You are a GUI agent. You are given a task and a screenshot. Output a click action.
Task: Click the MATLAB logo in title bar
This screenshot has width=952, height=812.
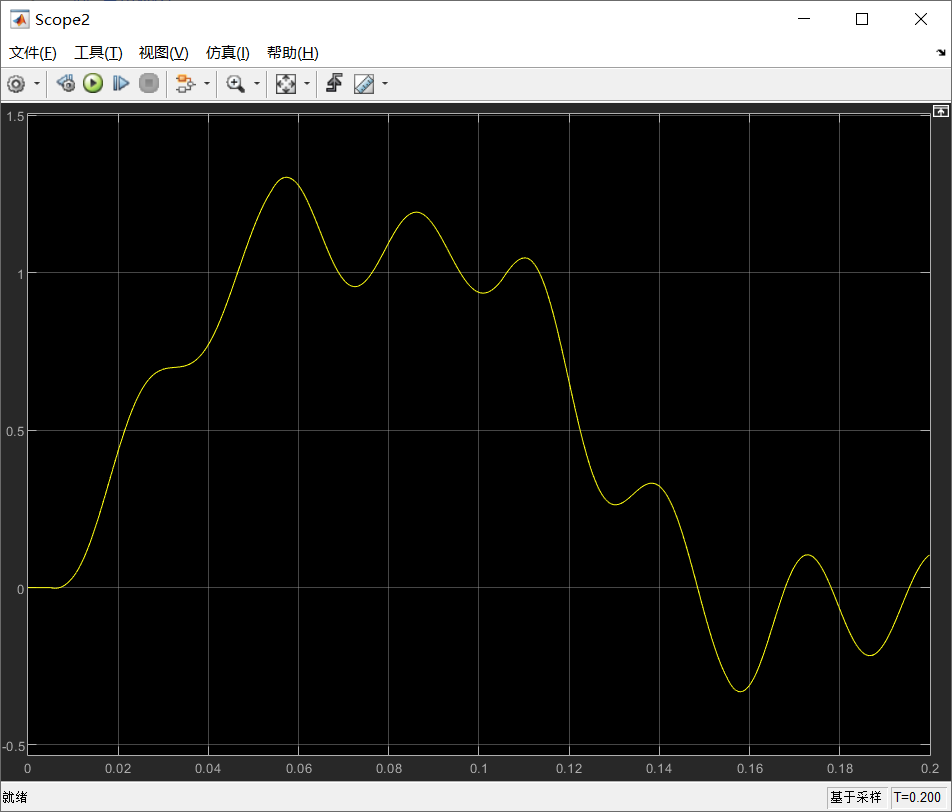click(x=19, y=19)
